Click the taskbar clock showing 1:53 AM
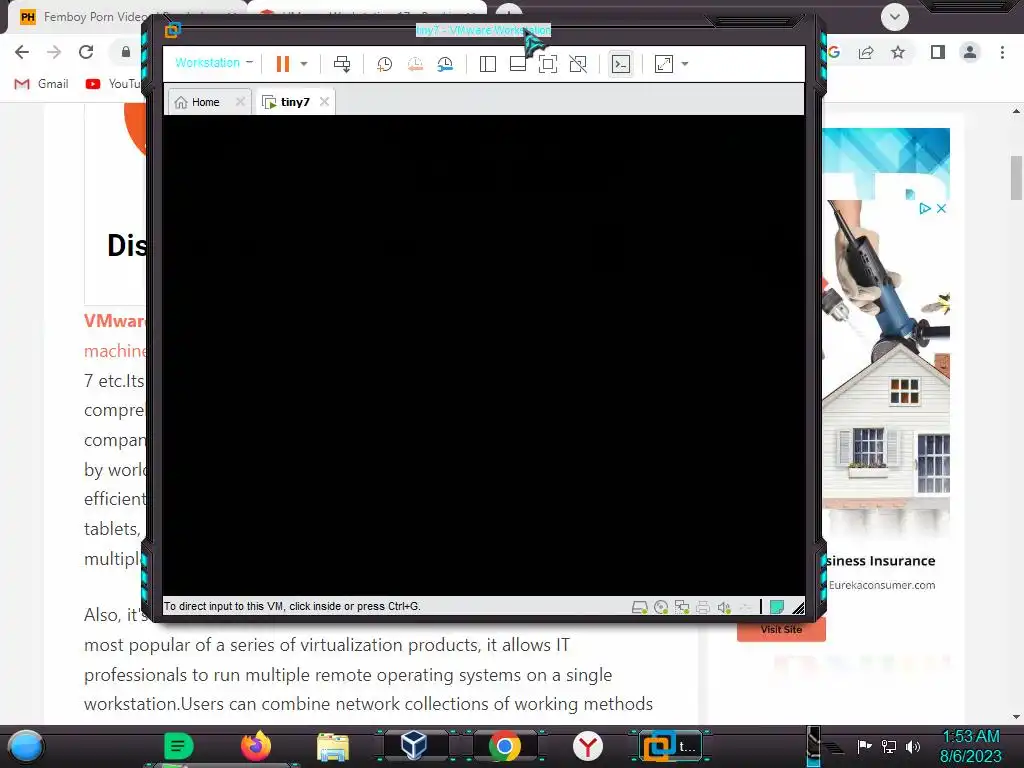This screenshot has height=768, width=1024. [970, 746]
